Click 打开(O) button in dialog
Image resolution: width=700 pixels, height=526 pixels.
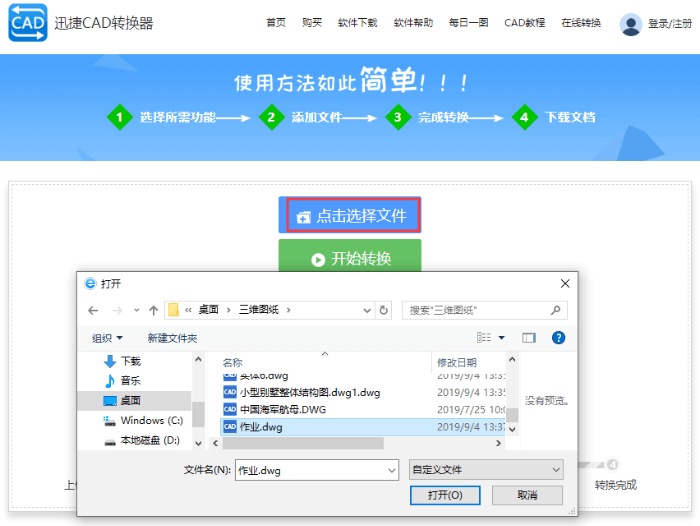pyautogui.click(x=445, y=495)
